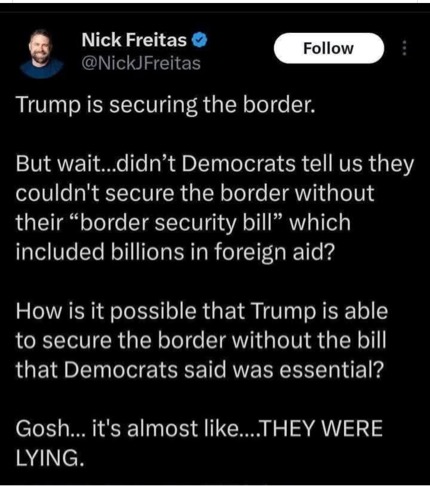Click the line 'that Democrats said was essential?'

click(x=200, y=370)
